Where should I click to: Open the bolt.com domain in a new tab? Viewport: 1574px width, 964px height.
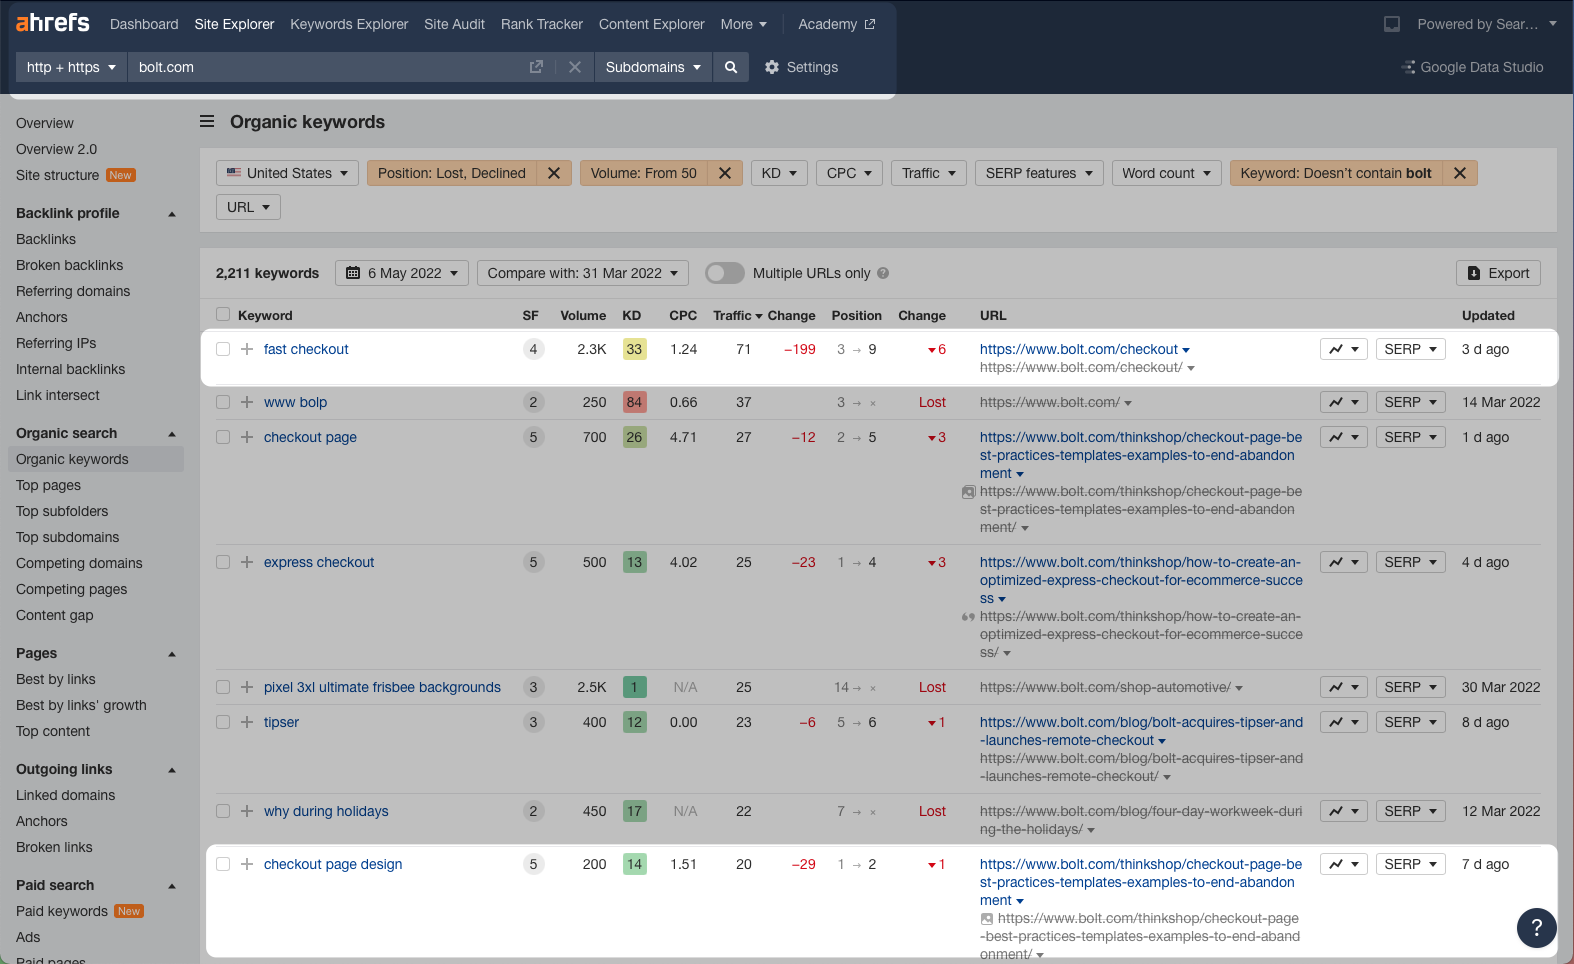pos(536,67)
